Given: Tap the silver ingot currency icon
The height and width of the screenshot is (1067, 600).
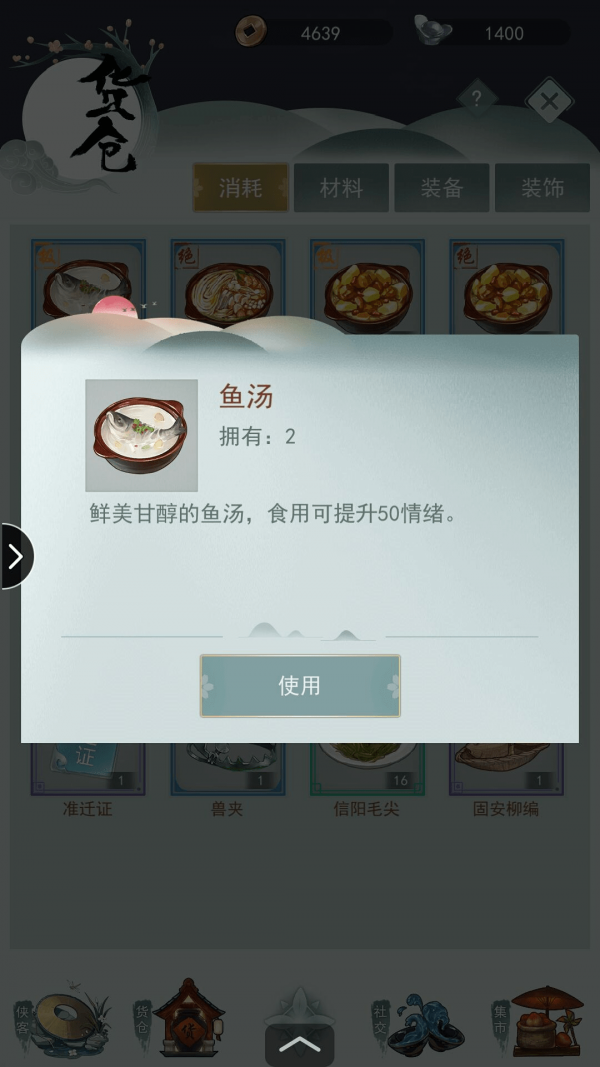Looking at the screenshot, I should tap(433, 31).
